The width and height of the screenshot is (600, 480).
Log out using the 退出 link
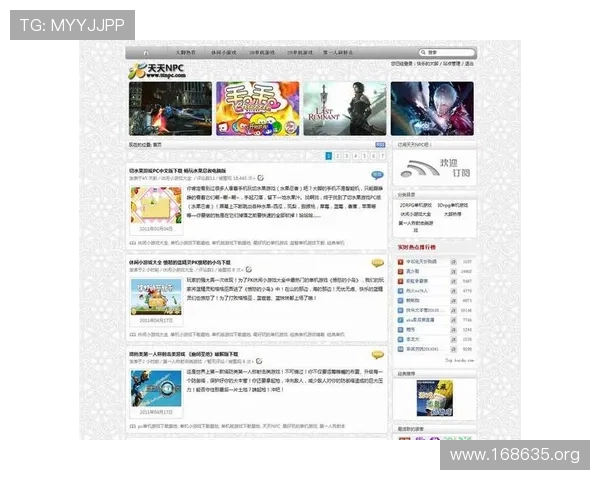[469, 64]
